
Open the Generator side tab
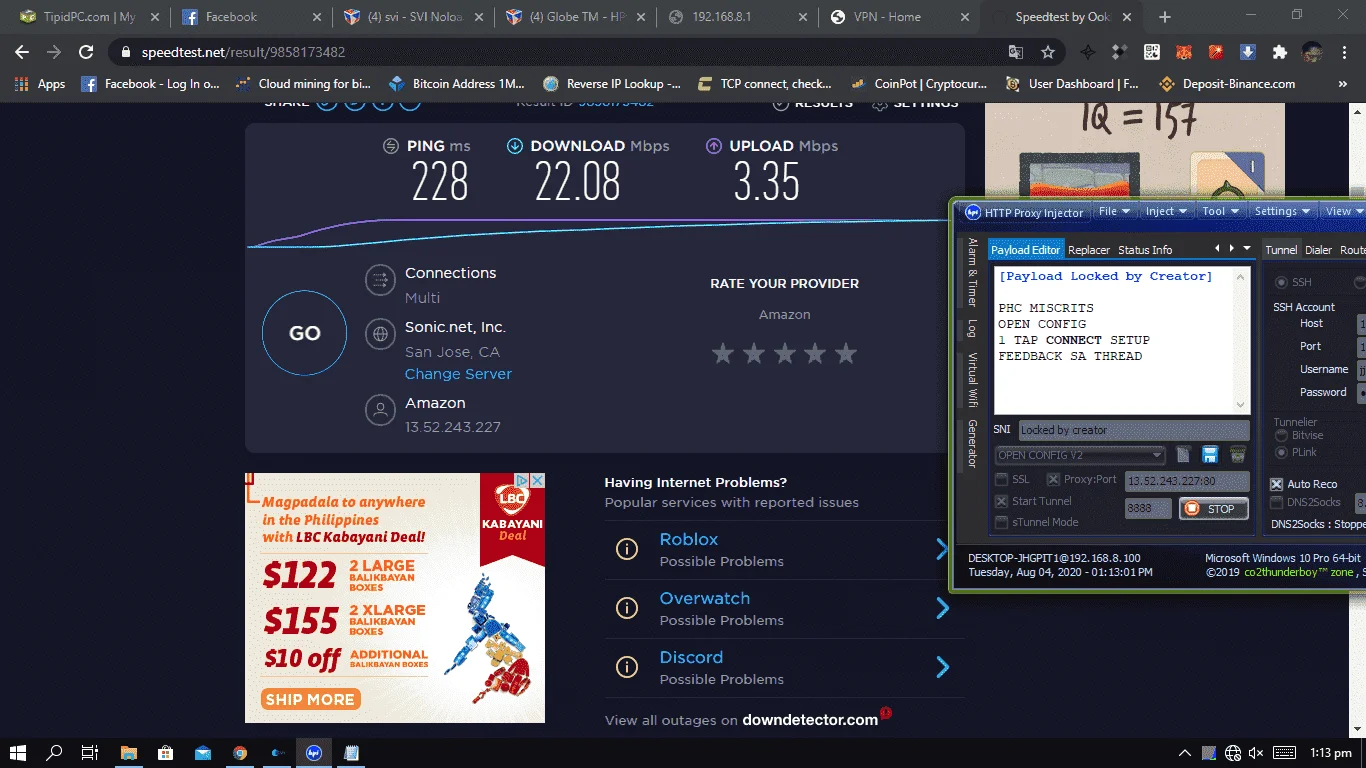pos(972,444)
